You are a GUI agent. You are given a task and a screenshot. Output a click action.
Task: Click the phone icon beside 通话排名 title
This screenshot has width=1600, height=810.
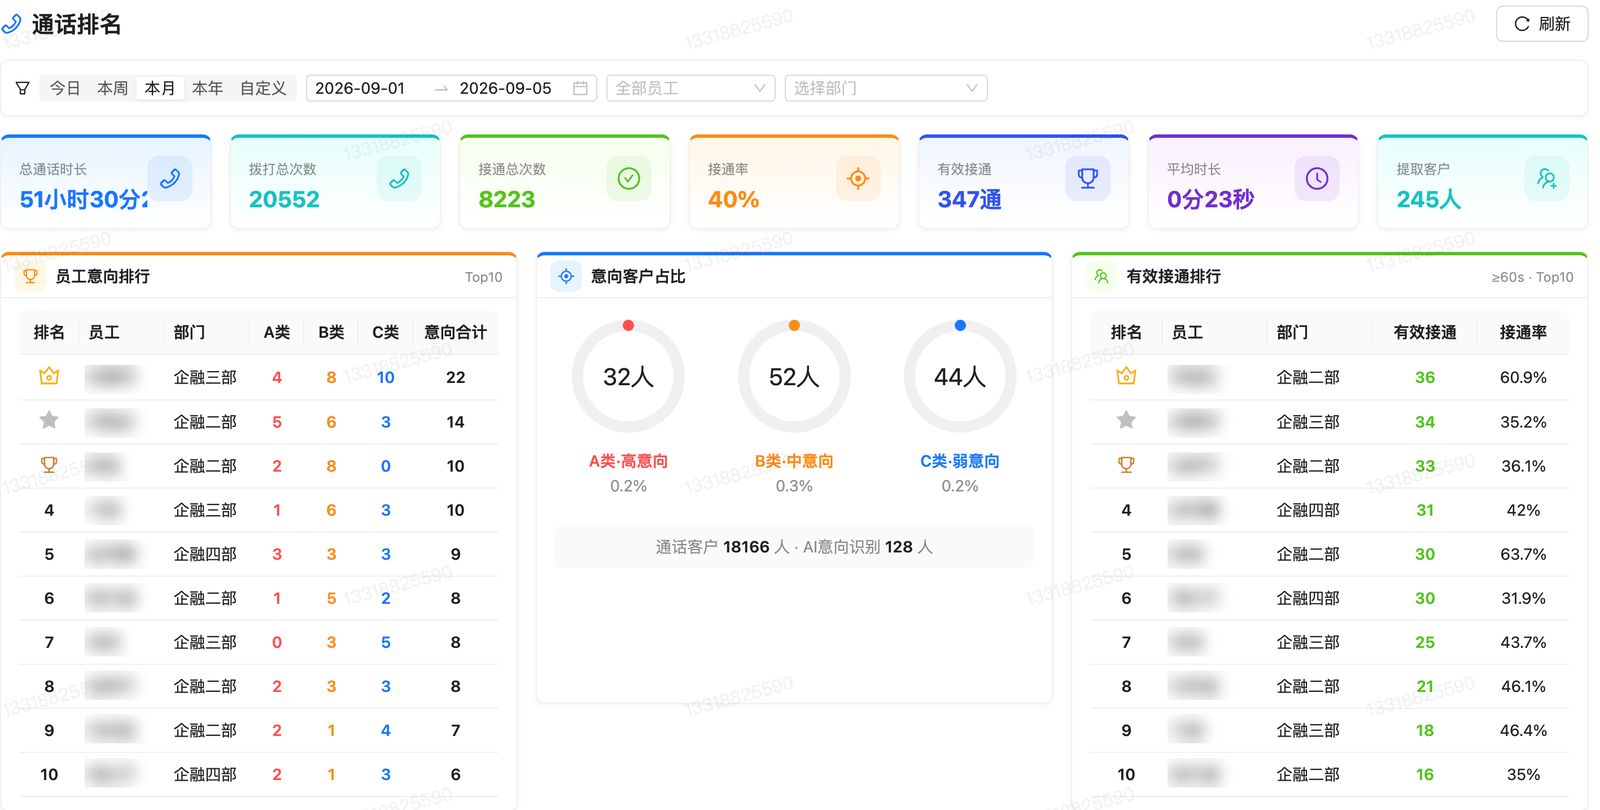pos(12,24)
